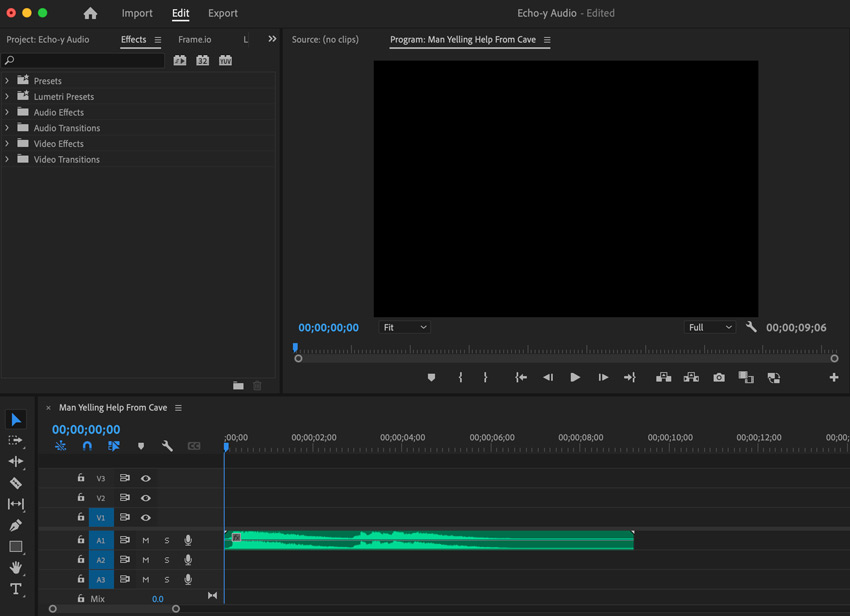Select the Type tool
Image resolution: width=850 pixels, height=616 pixels.
[16, 589]
